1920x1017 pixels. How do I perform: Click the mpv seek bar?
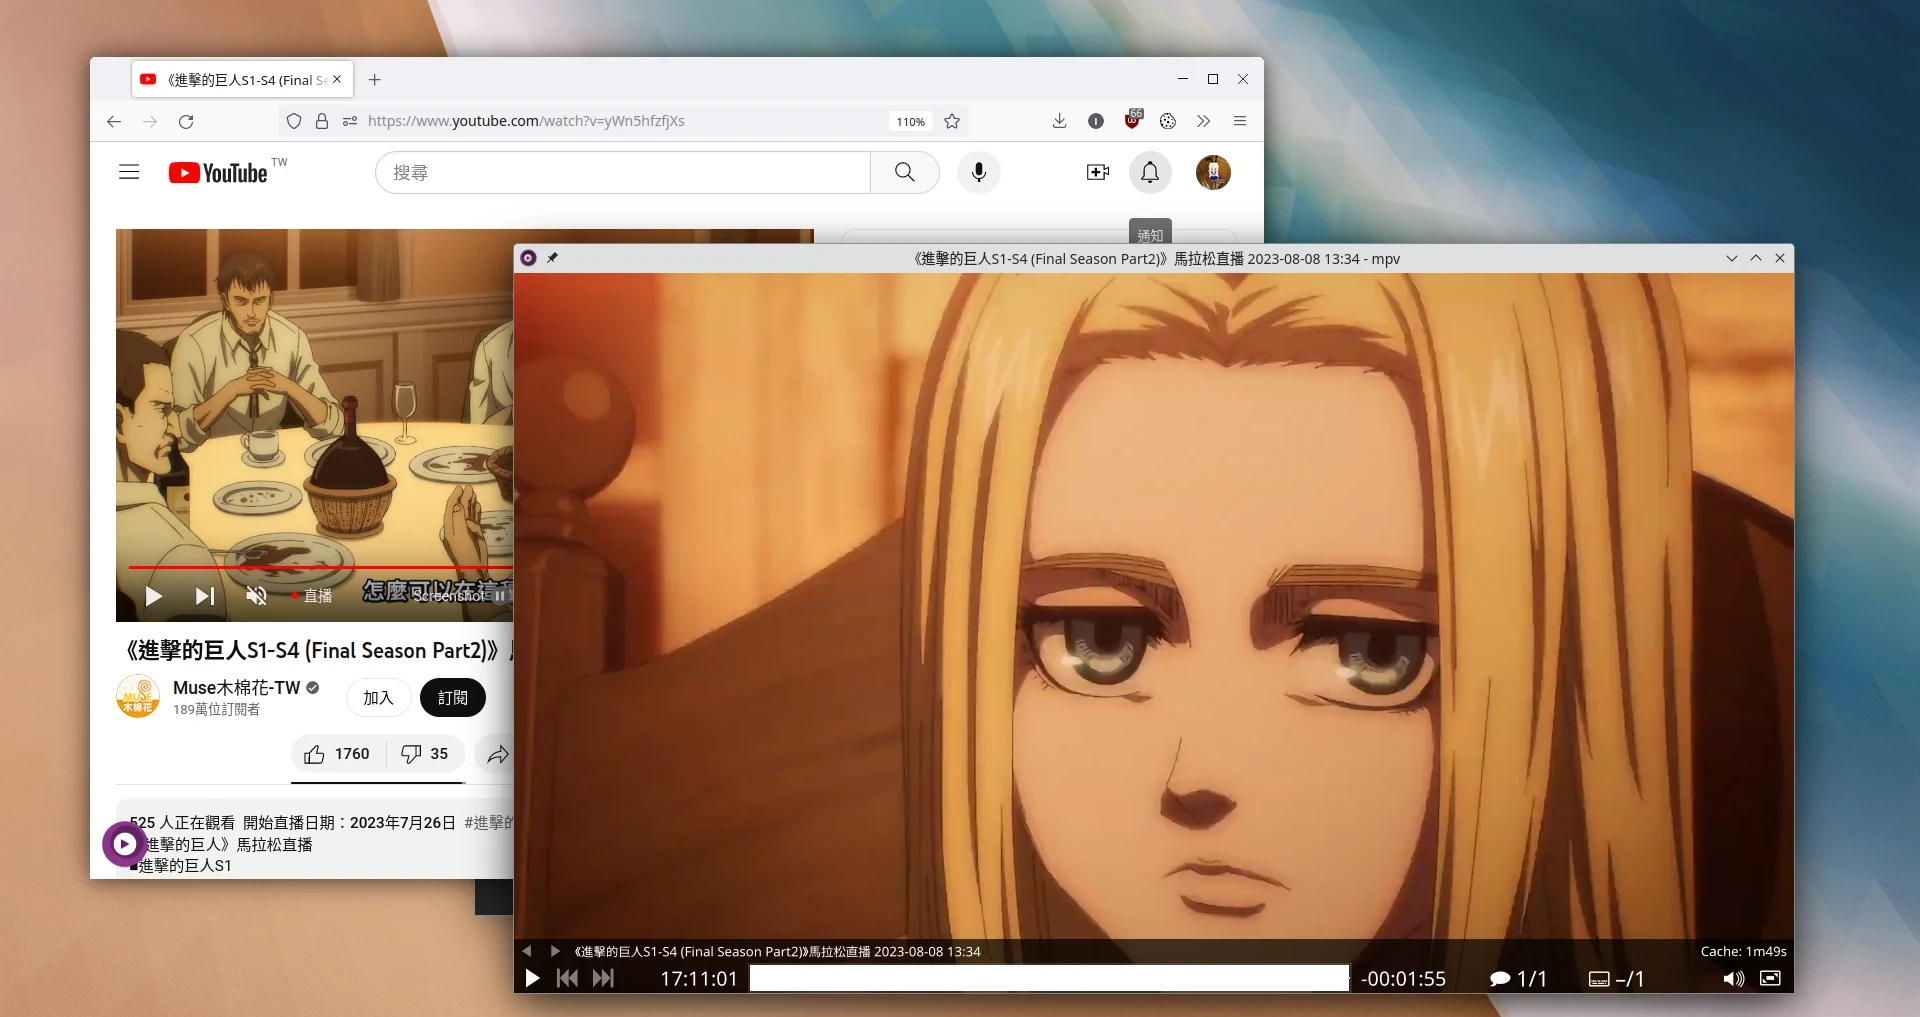pos(1048,978)
